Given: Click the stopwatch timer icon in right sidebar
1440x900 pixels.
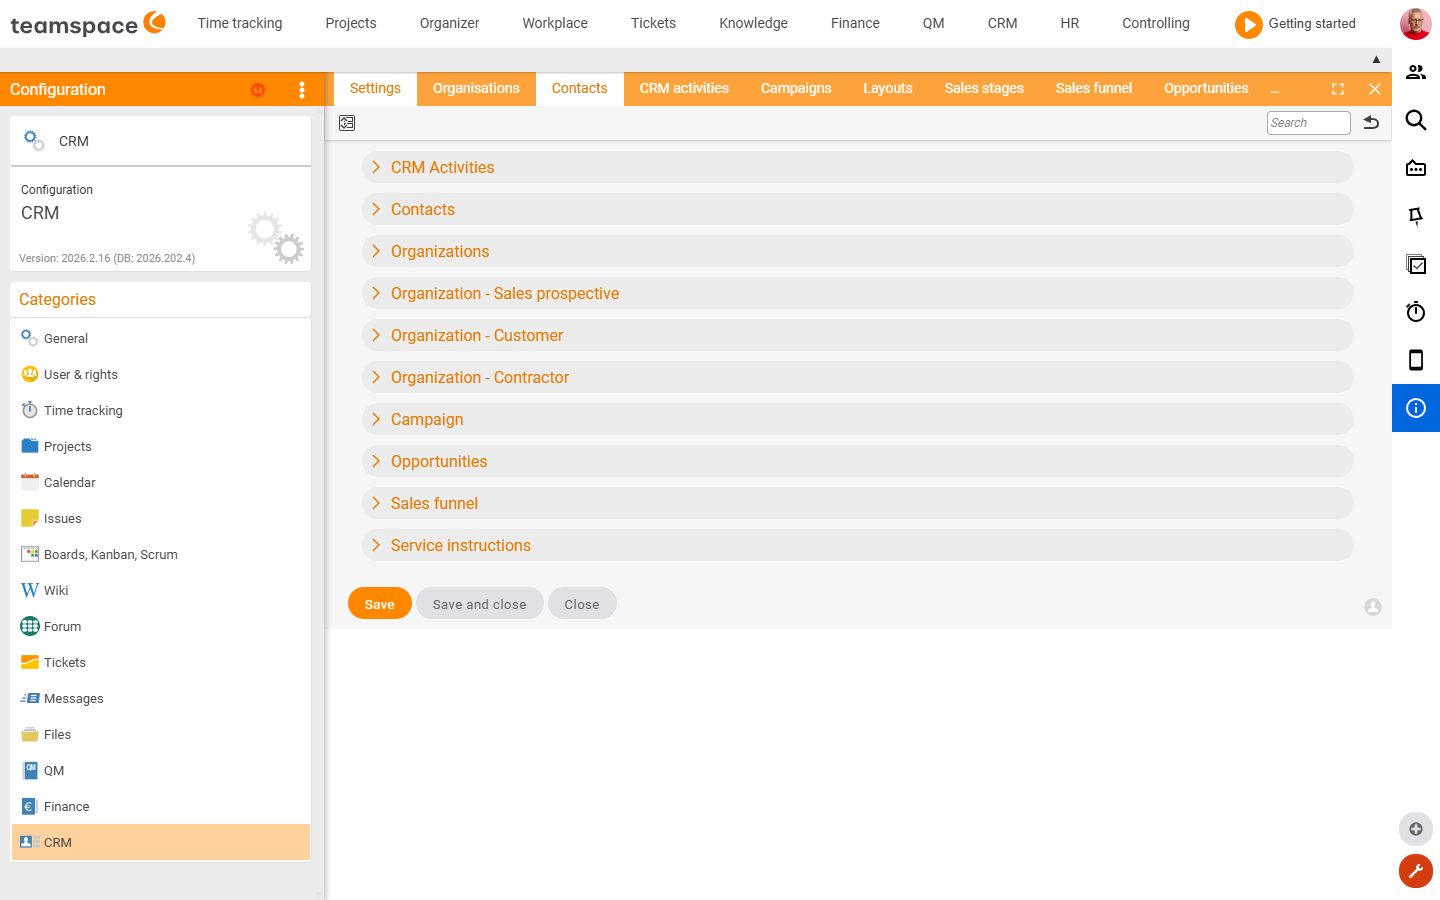Looking at the screenshot, I should (1416, 312).
